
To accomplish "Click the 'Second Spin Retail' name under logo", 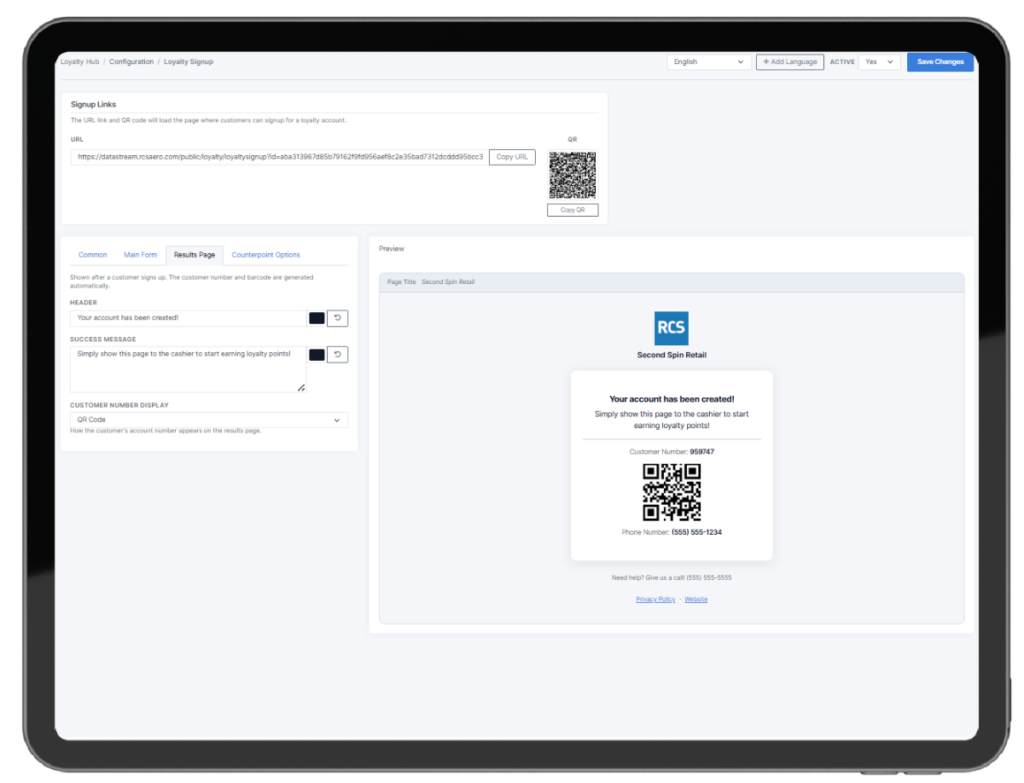I will tap(671, 355).
